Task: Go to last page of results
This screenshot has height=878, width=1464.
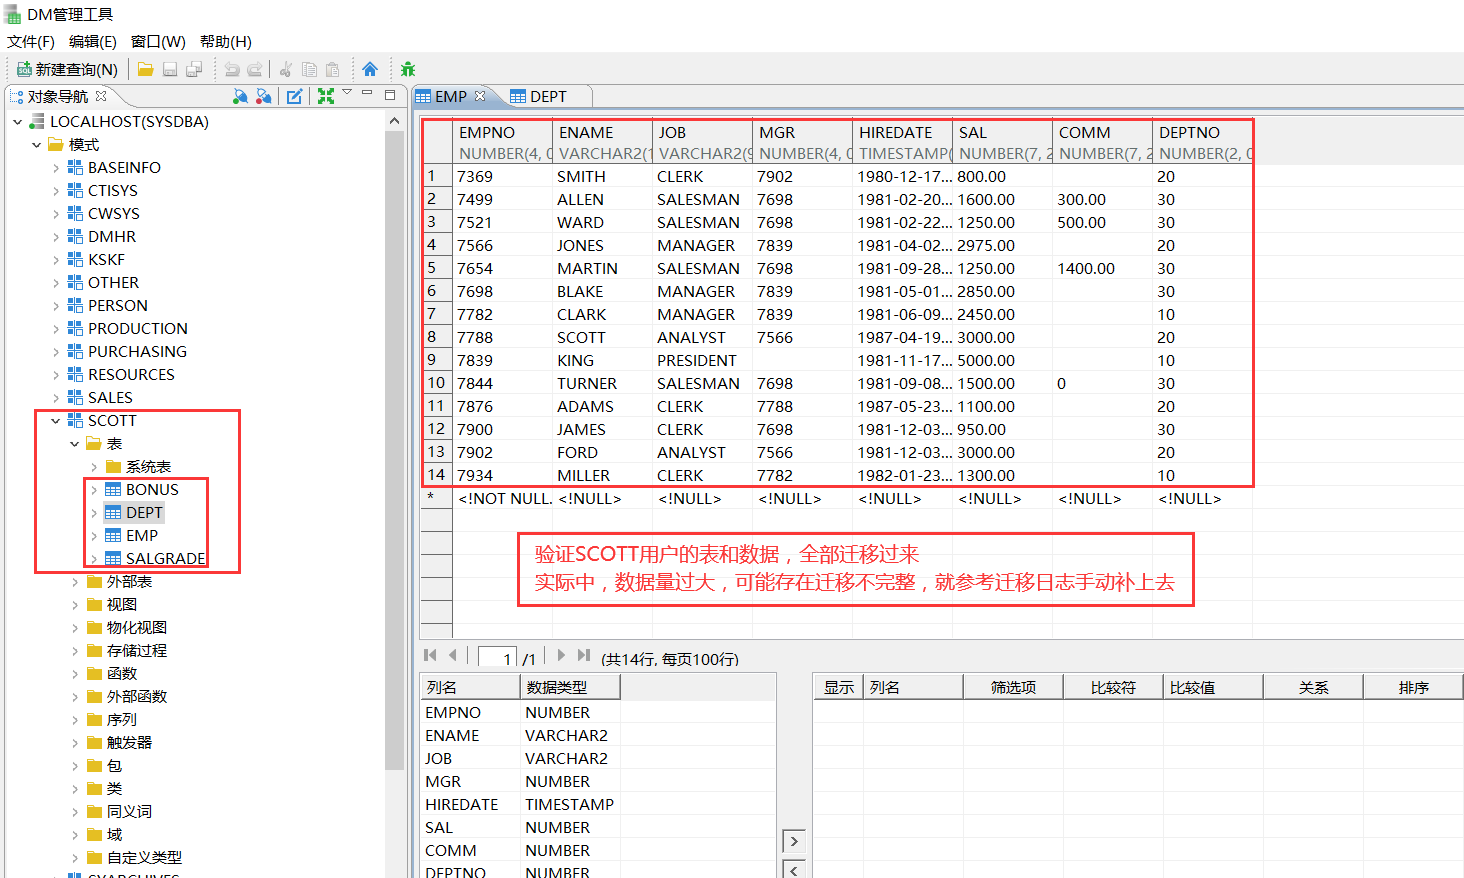Action: tap(584, 656)
